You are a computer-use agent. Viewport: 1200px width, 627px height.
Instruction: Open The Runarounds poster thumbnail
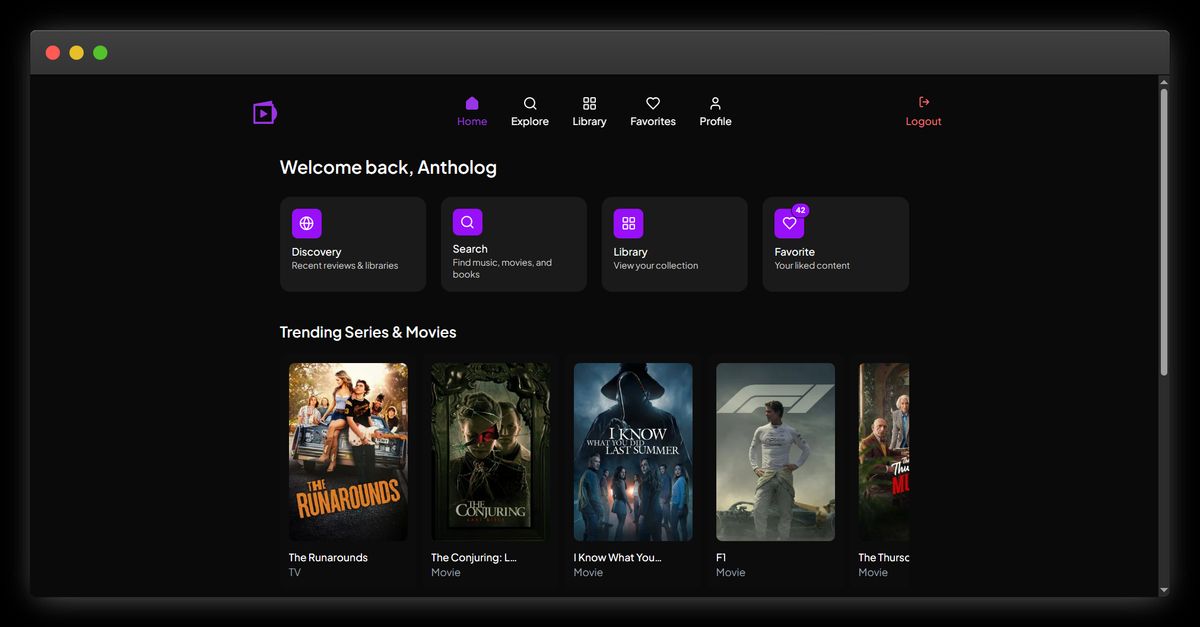pos(348,451)
